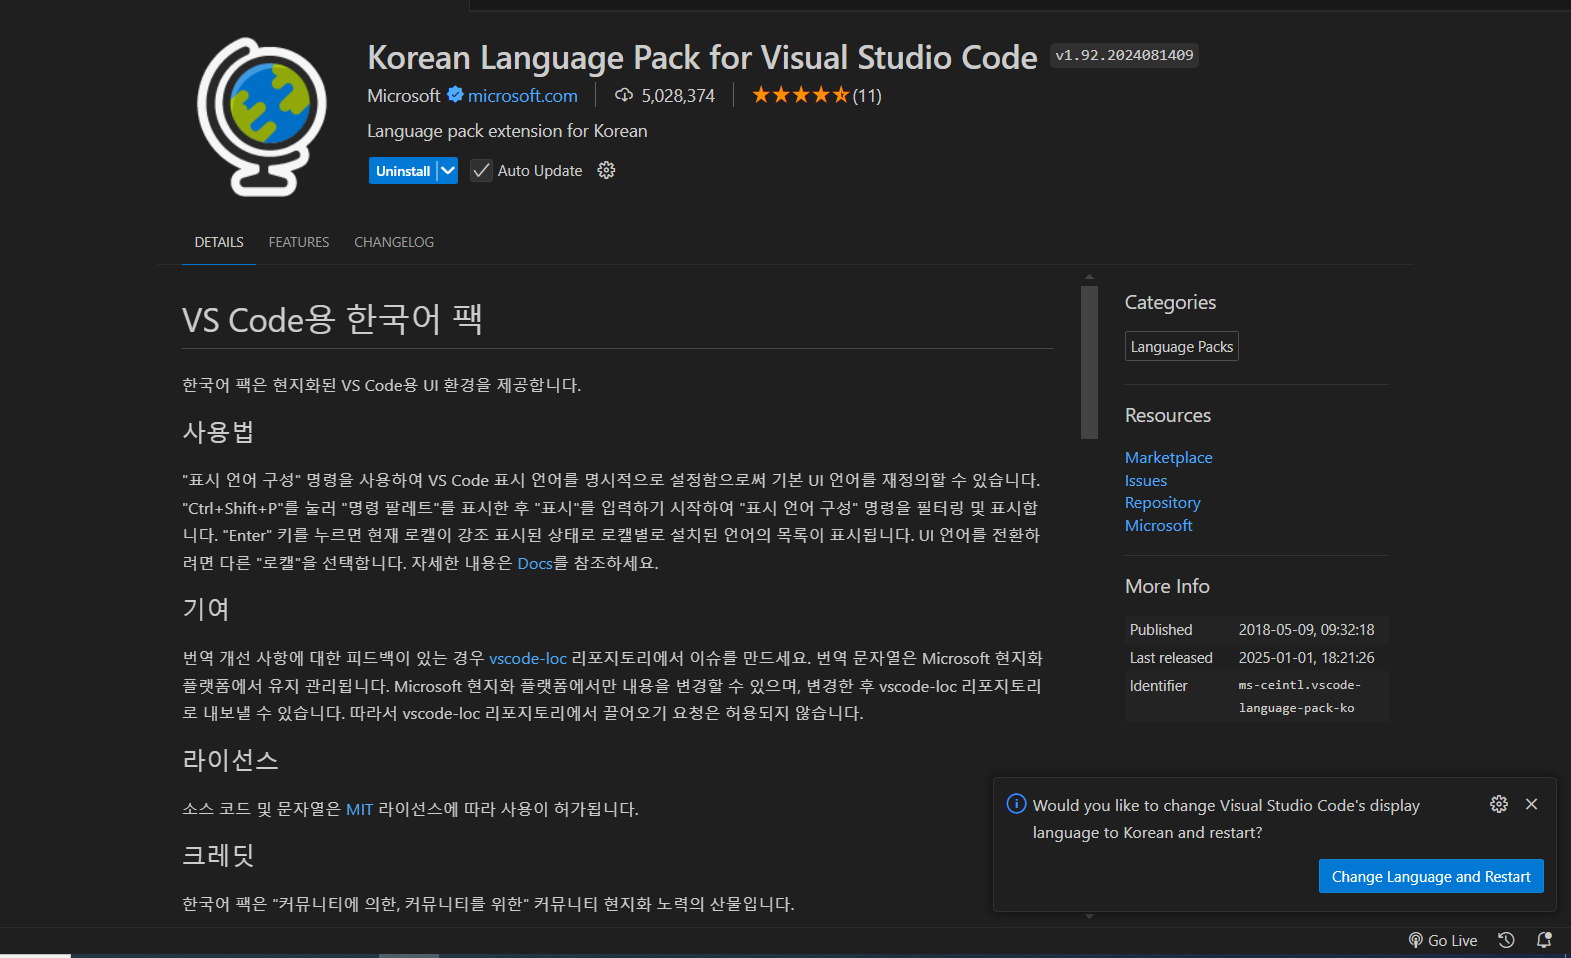
Task: Click the More Info heading
Action: pos(1167,586)
